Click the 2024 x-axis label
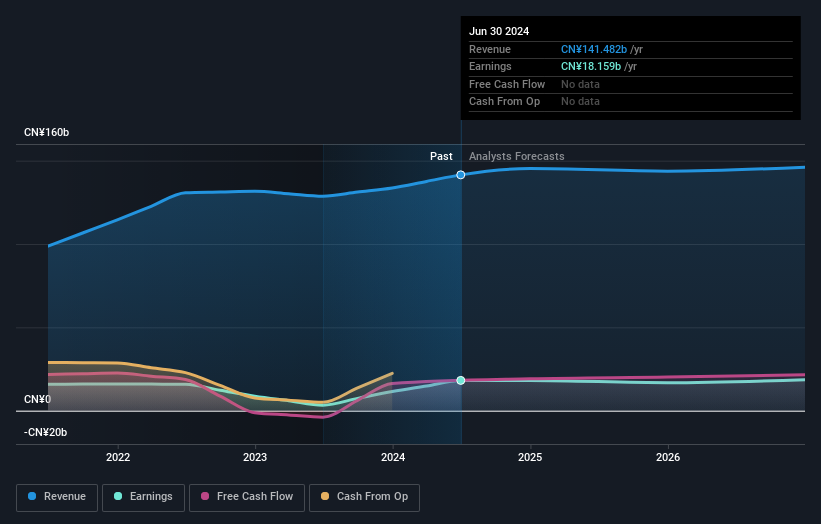Screen dimensions: 821x524 click(x=393, y=457)
